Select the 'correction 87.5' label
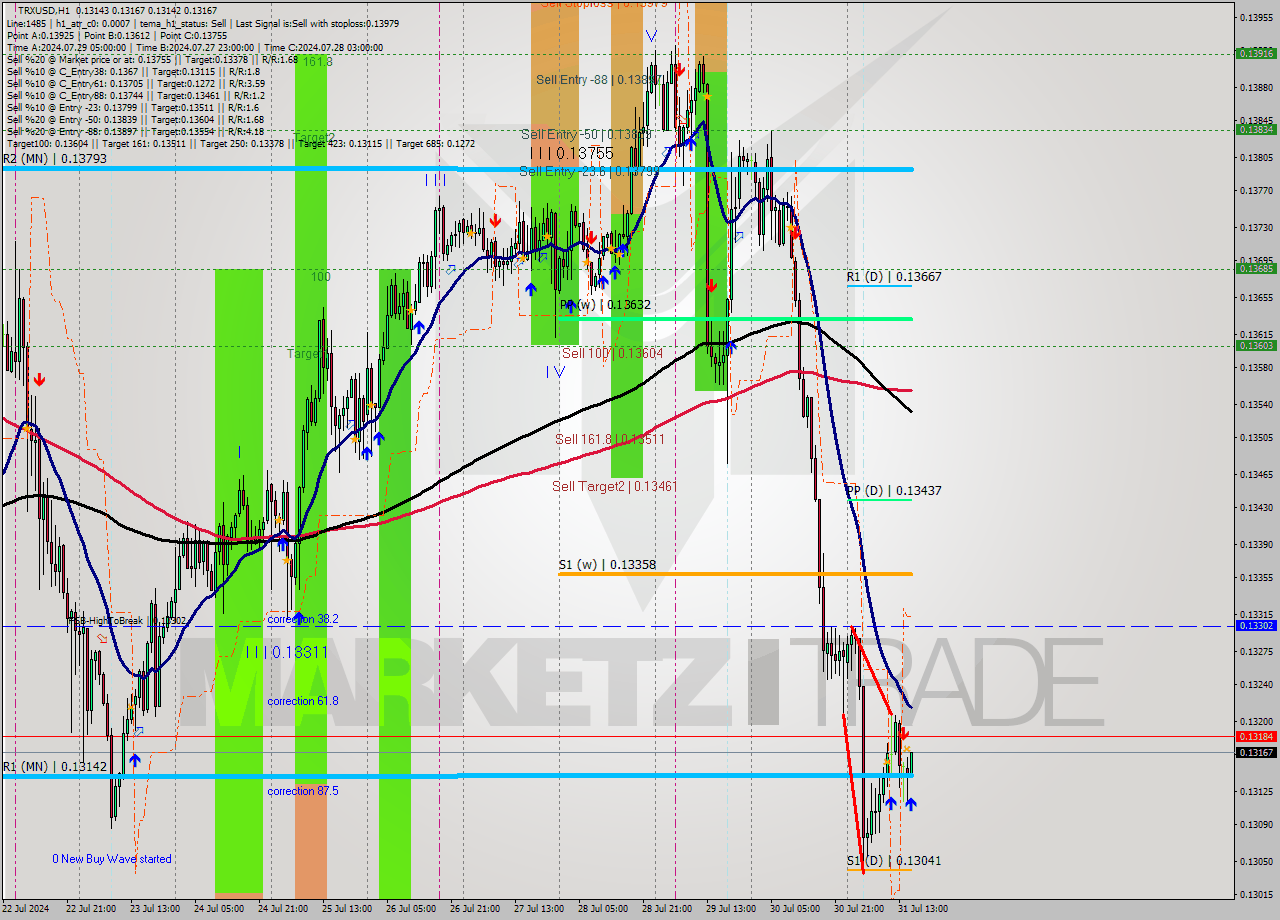The image size is (1280, 920). pyautogui.click(x=303, y=791)
